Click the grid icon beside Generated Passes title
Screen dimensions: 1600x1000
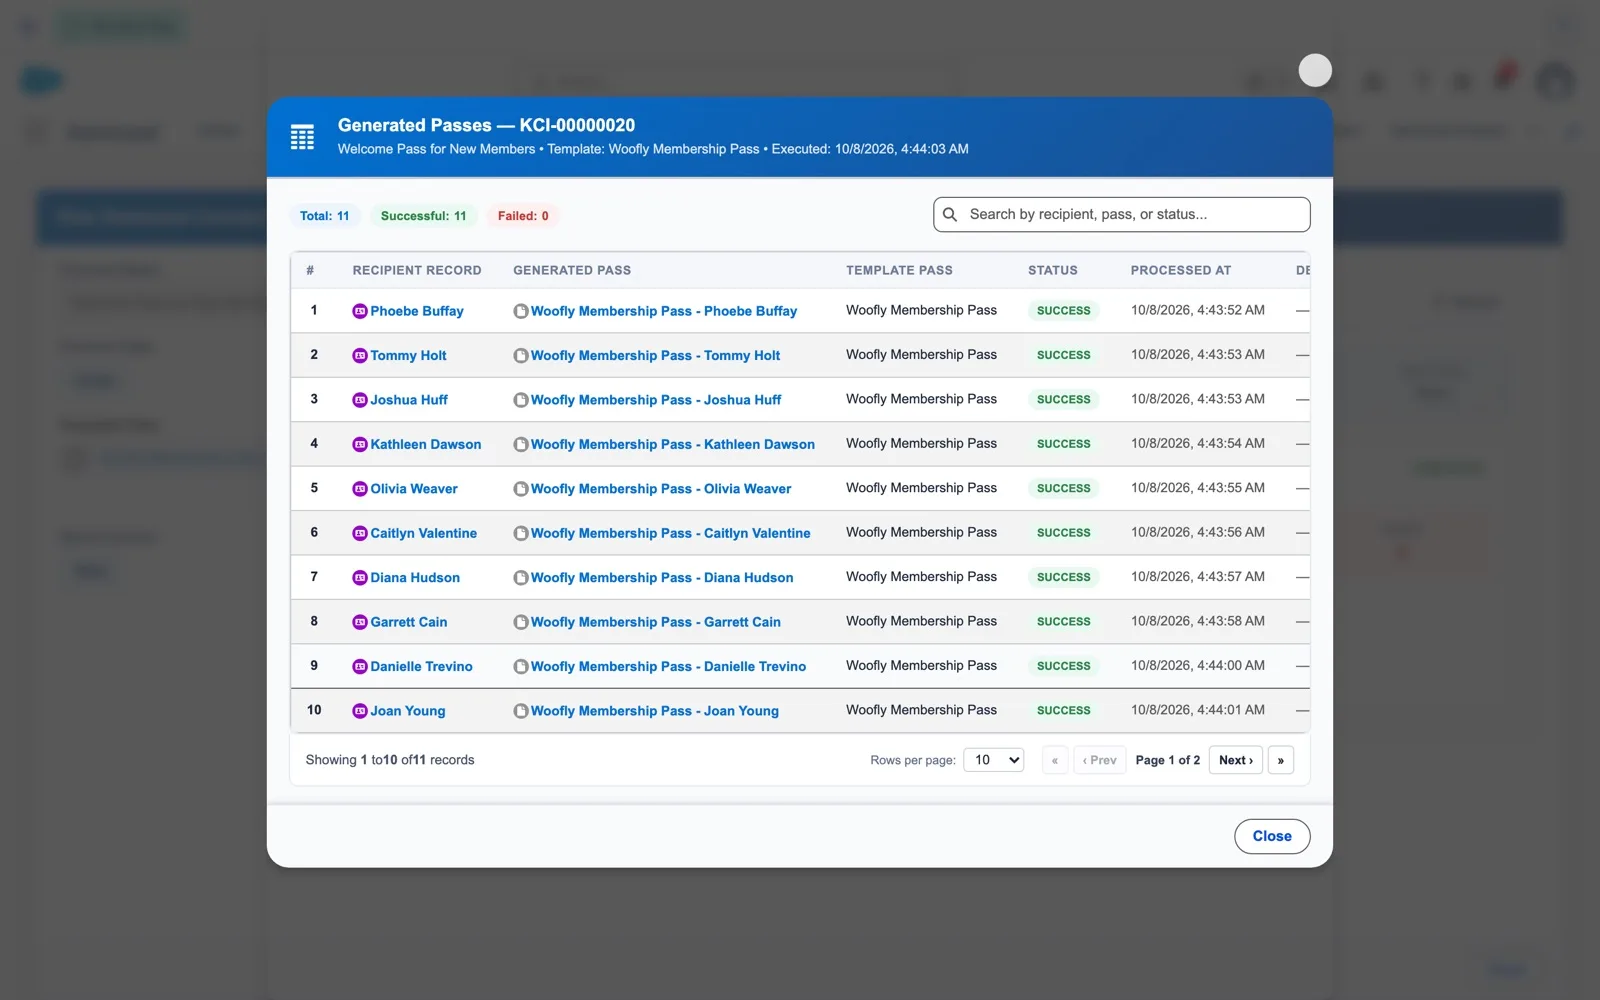pos(302,137)
